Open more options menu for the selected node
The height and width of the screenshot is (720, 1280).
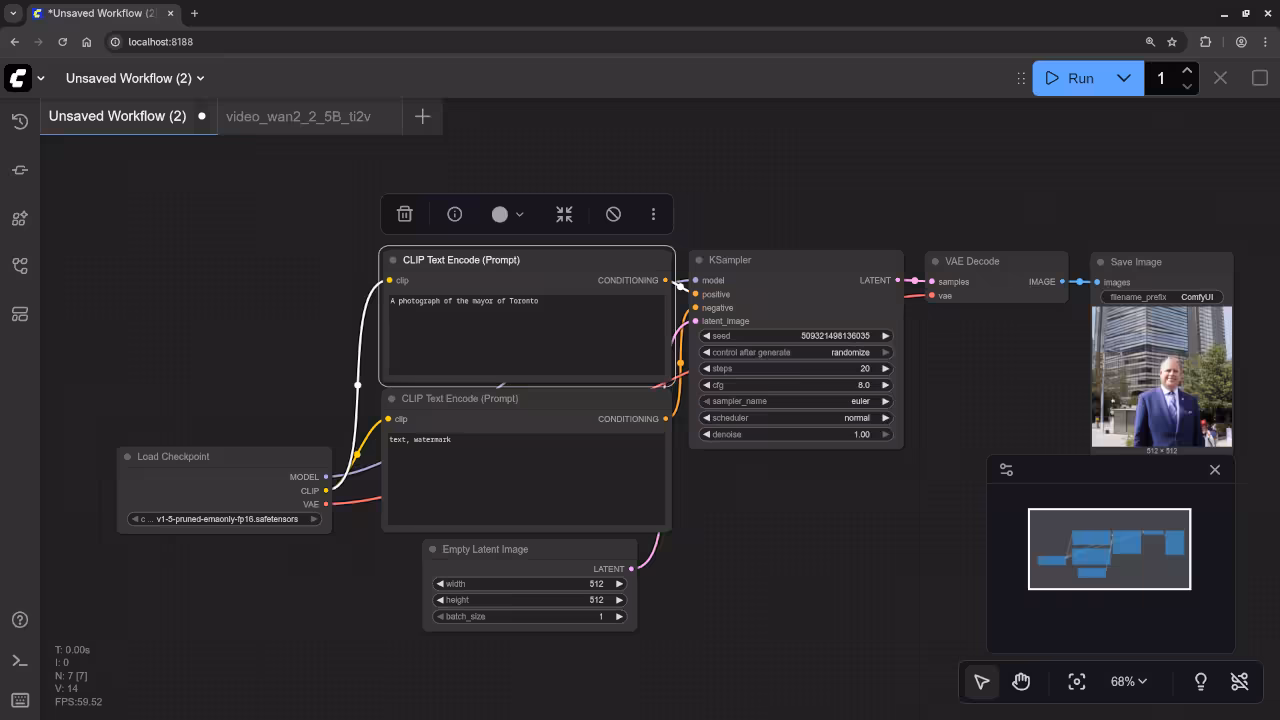653,214
